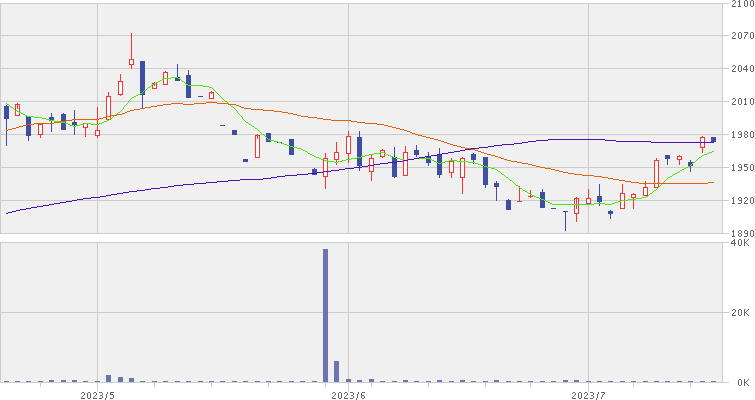Select the tall white candlestick in mid-May
The image size is (755, 400).
[257, 147]
